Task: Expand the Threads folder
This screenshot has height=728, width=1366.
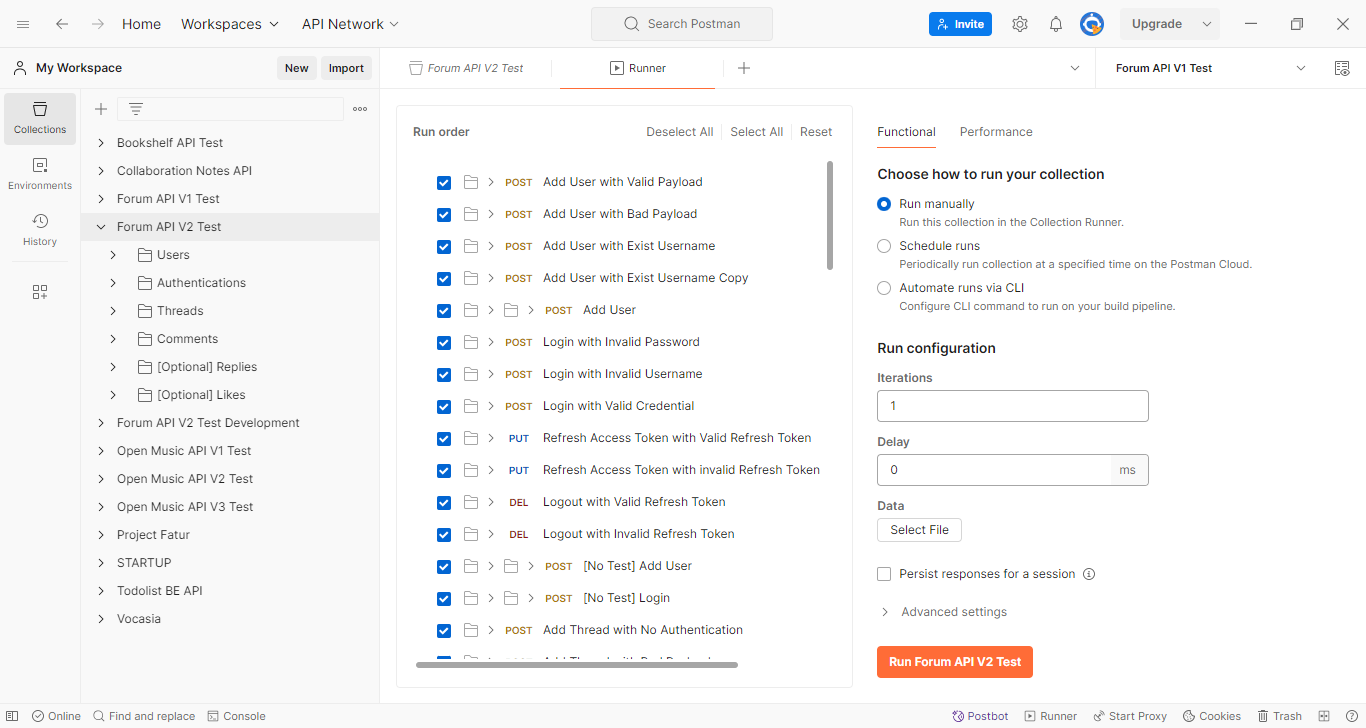Action: pos(113,311)
